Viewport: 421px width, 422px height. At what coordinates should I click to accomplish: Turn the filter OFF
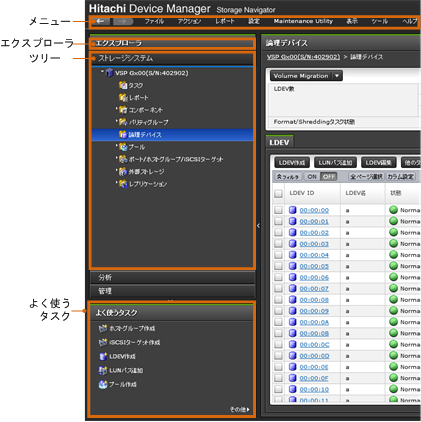pyautogui.click(x=329, y=177)
